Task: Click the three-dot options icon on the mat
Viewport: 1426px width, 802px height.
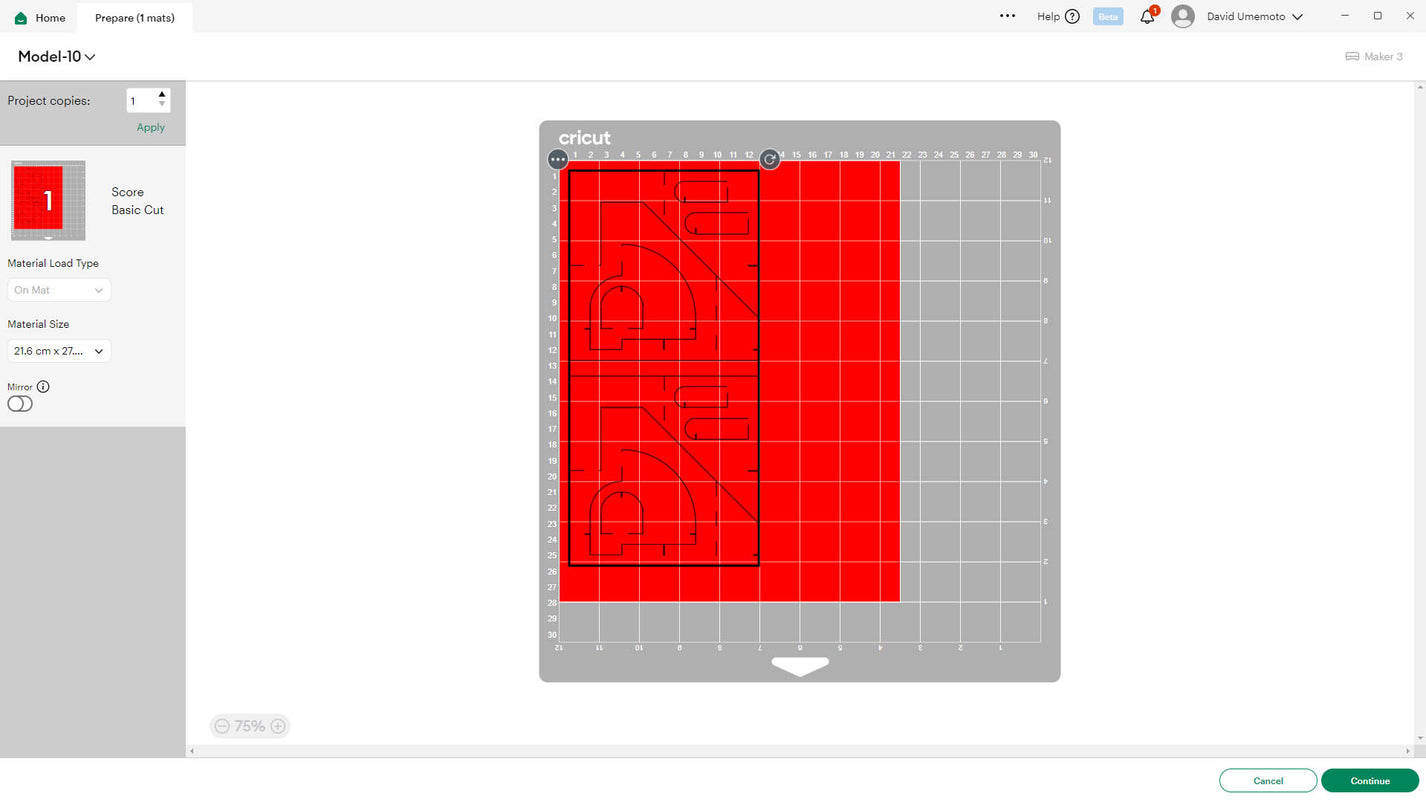Action: coord(558,160)
